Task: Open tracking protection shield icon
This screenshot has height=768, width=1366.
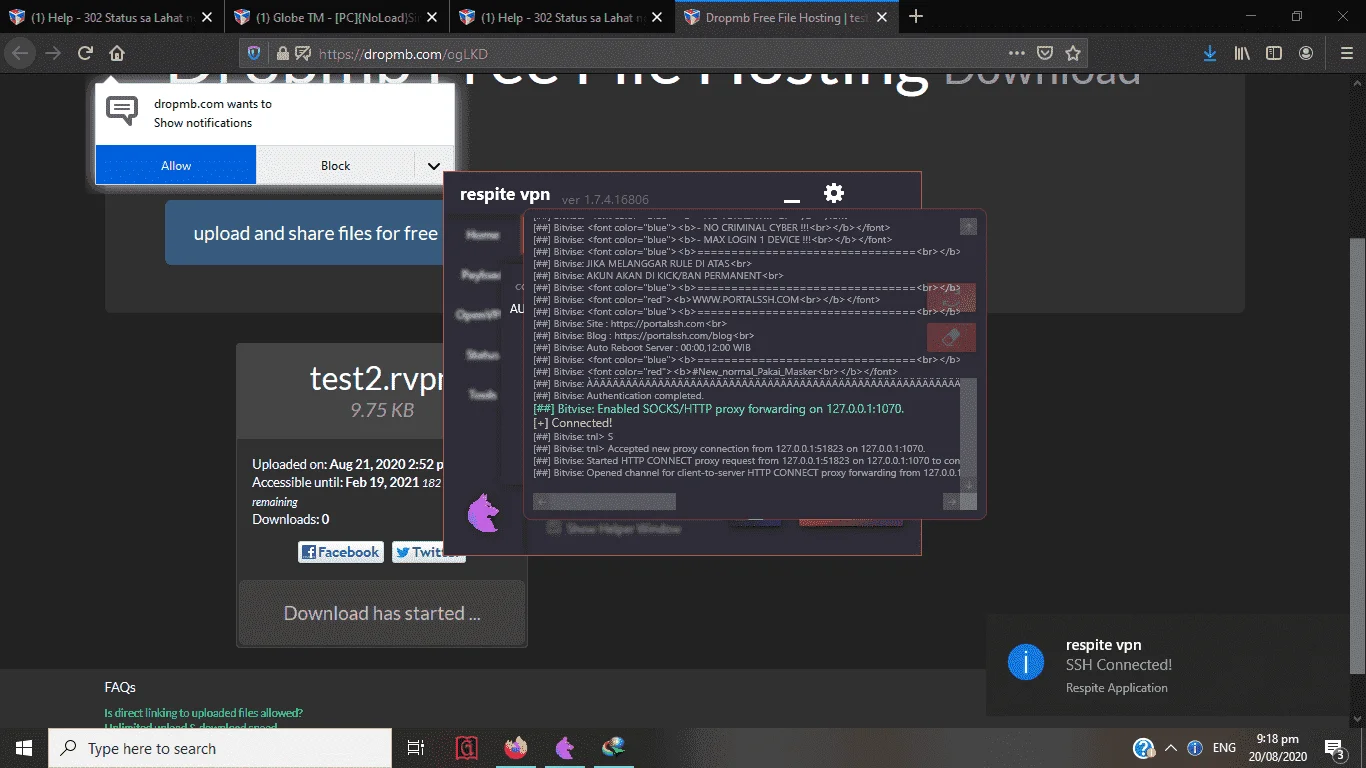Action: click(x=254, y=54)
